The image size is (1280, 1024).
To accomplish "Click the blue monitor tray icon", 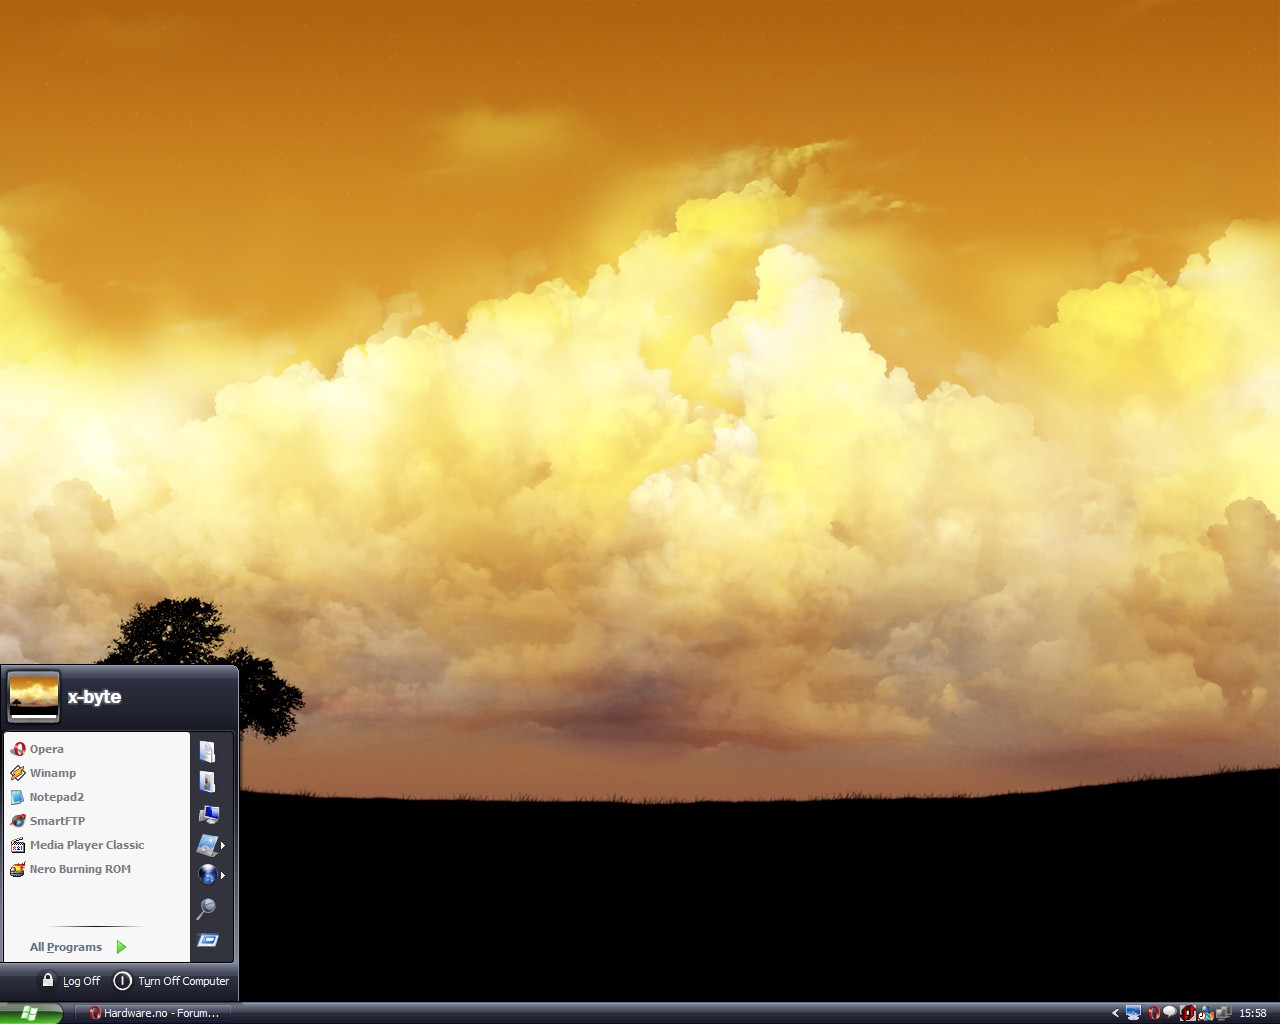I will coord(1133,1013).
